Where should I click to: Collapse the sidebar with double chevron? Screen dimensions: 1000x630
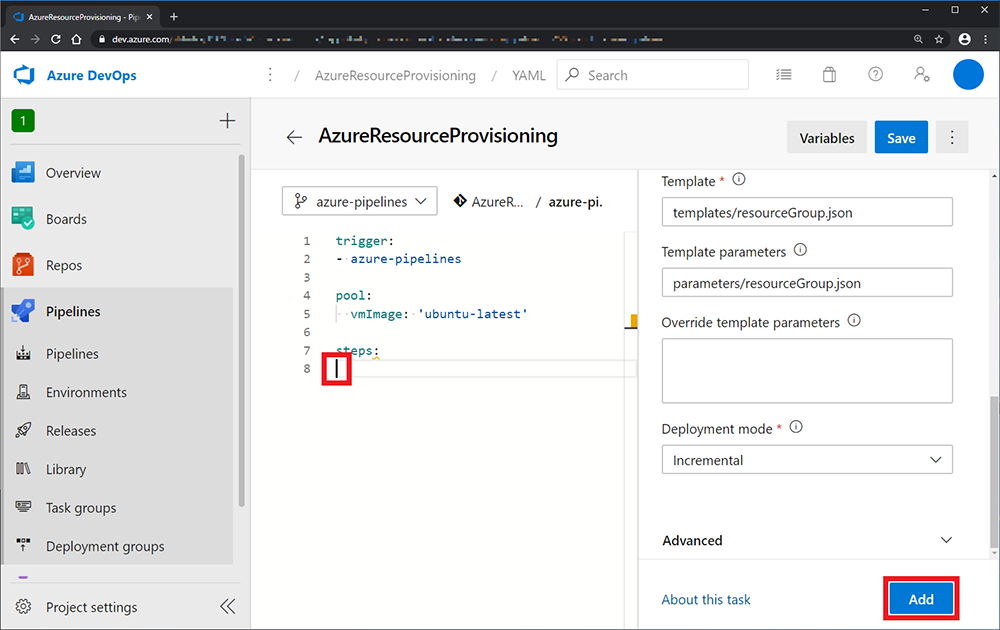coord(228,606)
